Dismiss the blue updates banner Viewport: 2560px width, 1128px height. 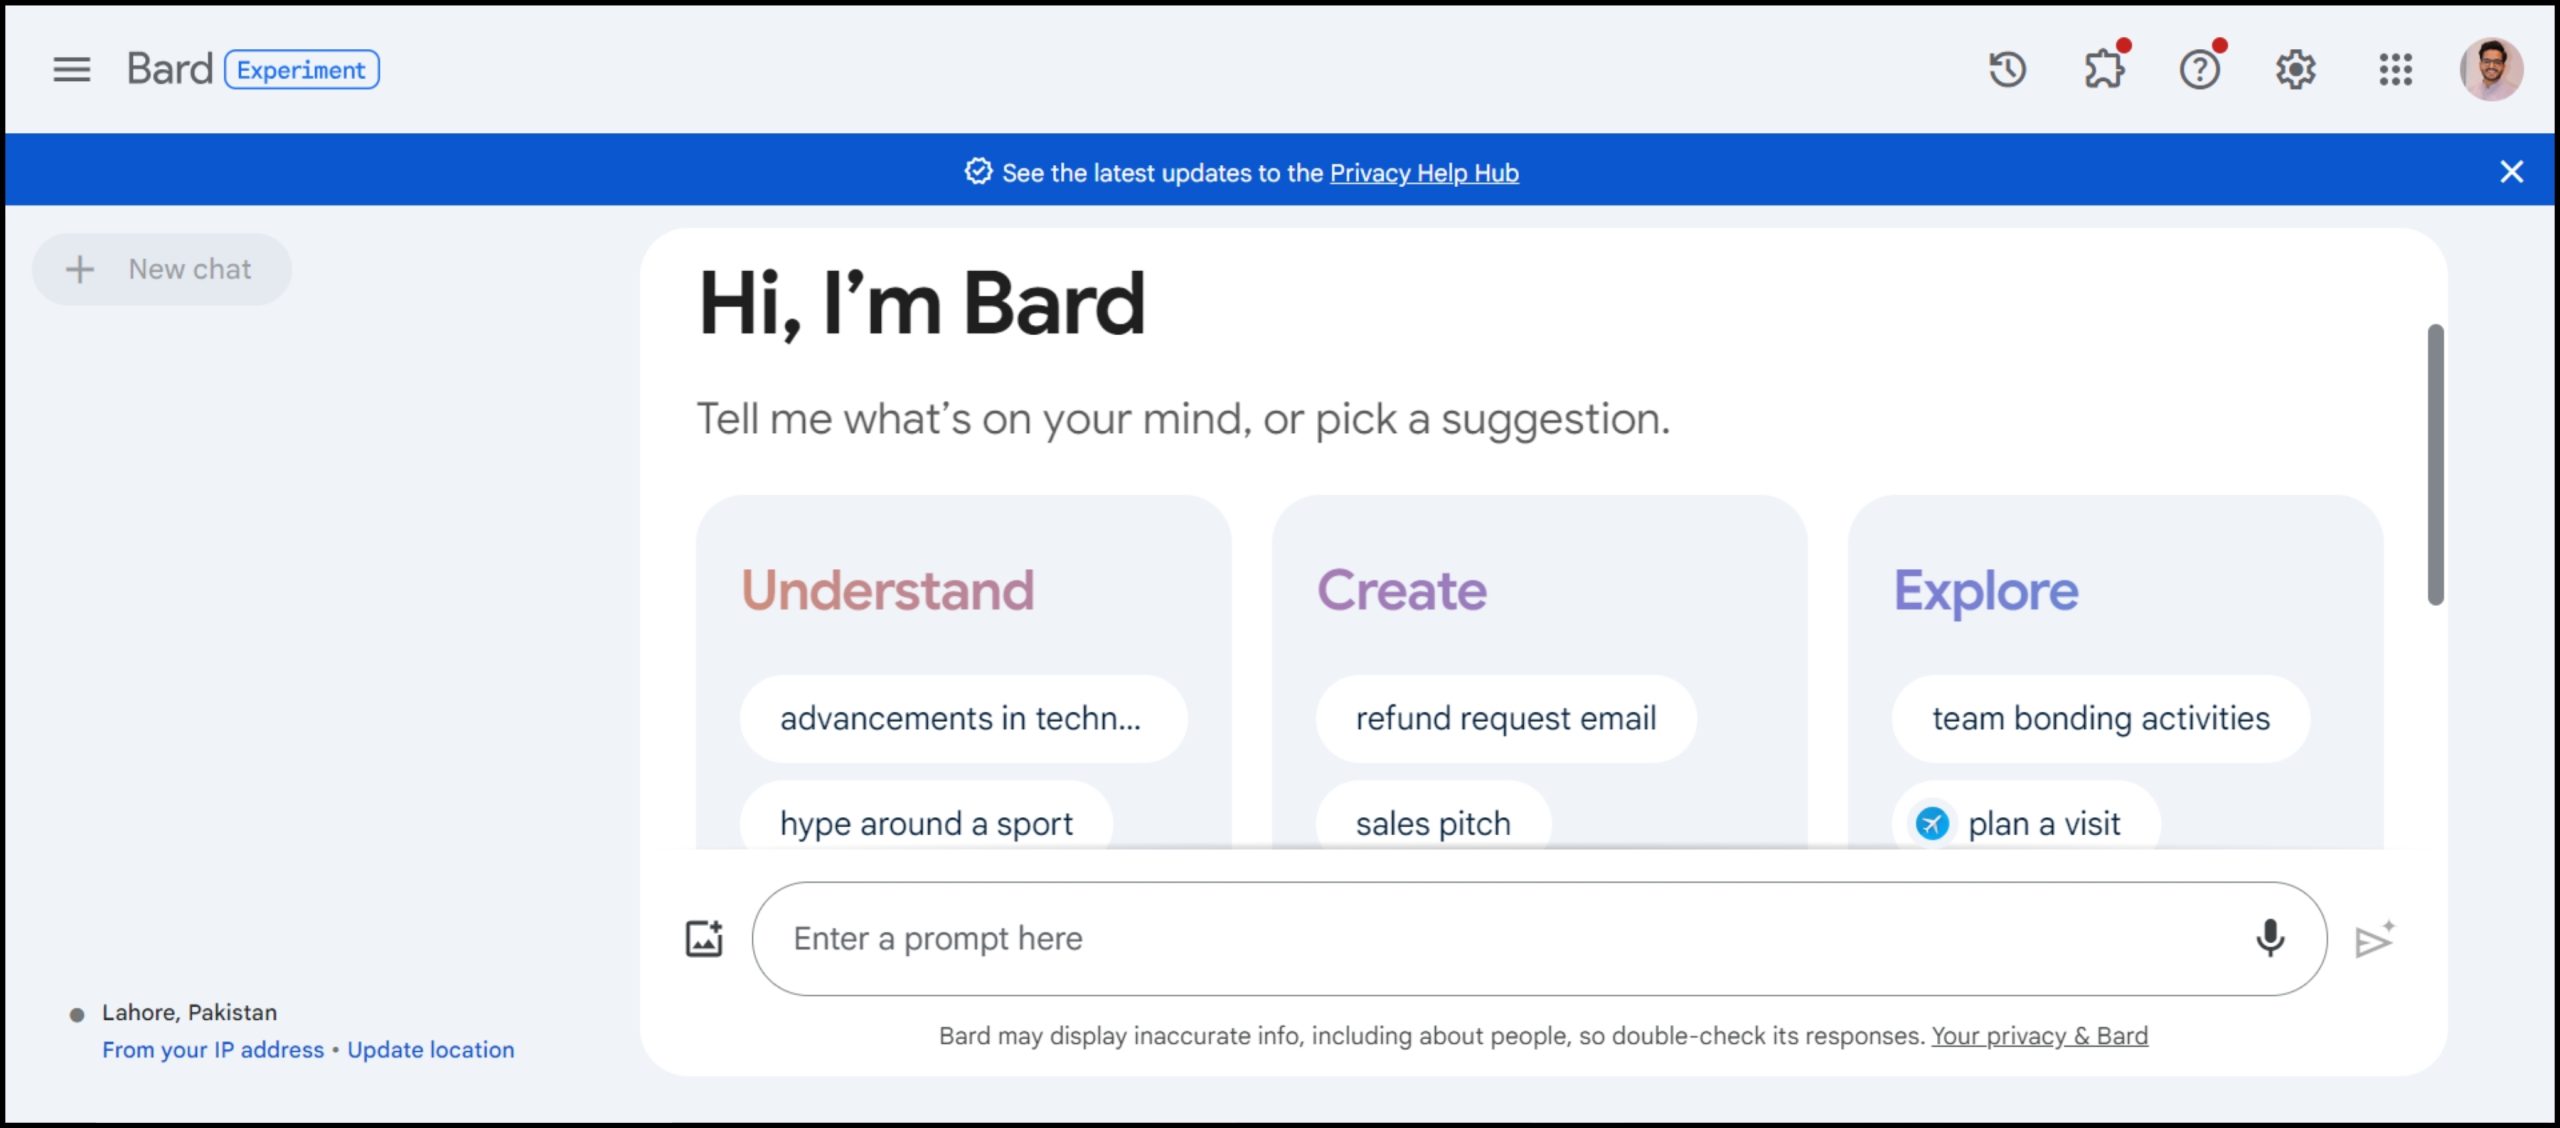pos(2512,170)
